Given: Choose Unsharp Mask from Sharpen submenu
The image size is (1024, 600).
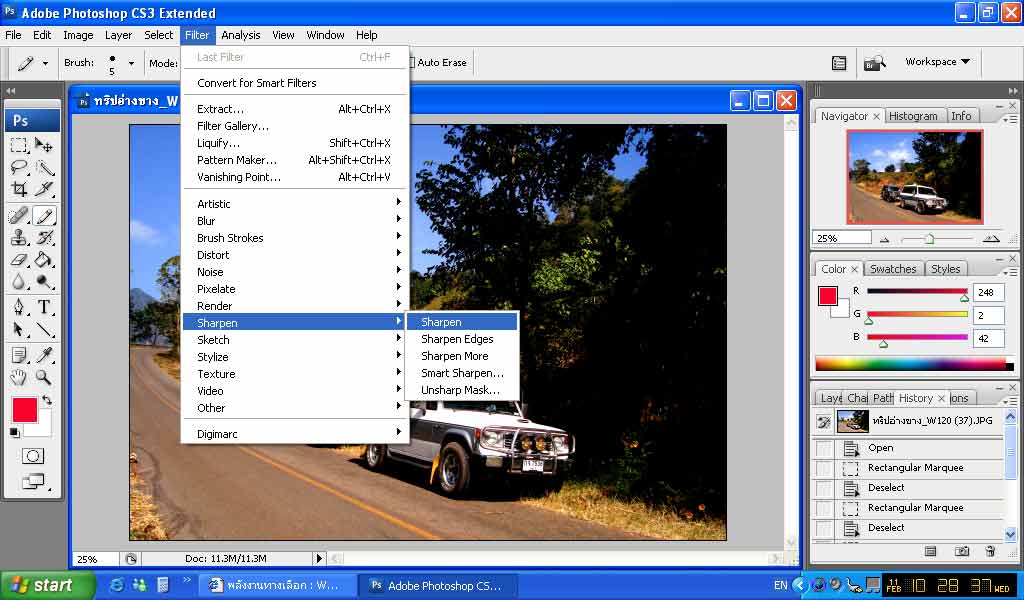Looking at the screenshot, I should point(460,390).
